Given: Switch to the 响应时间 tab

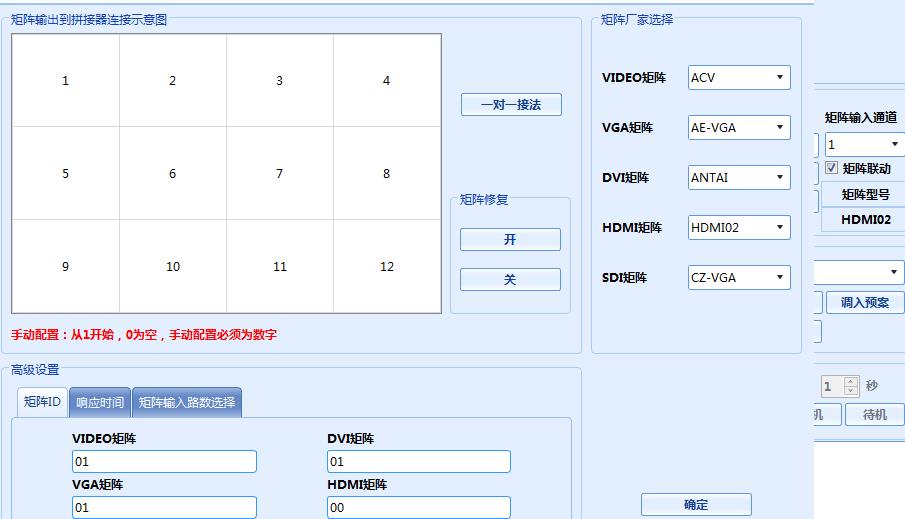Looking at the screenshot, I should tap(100, 403).
